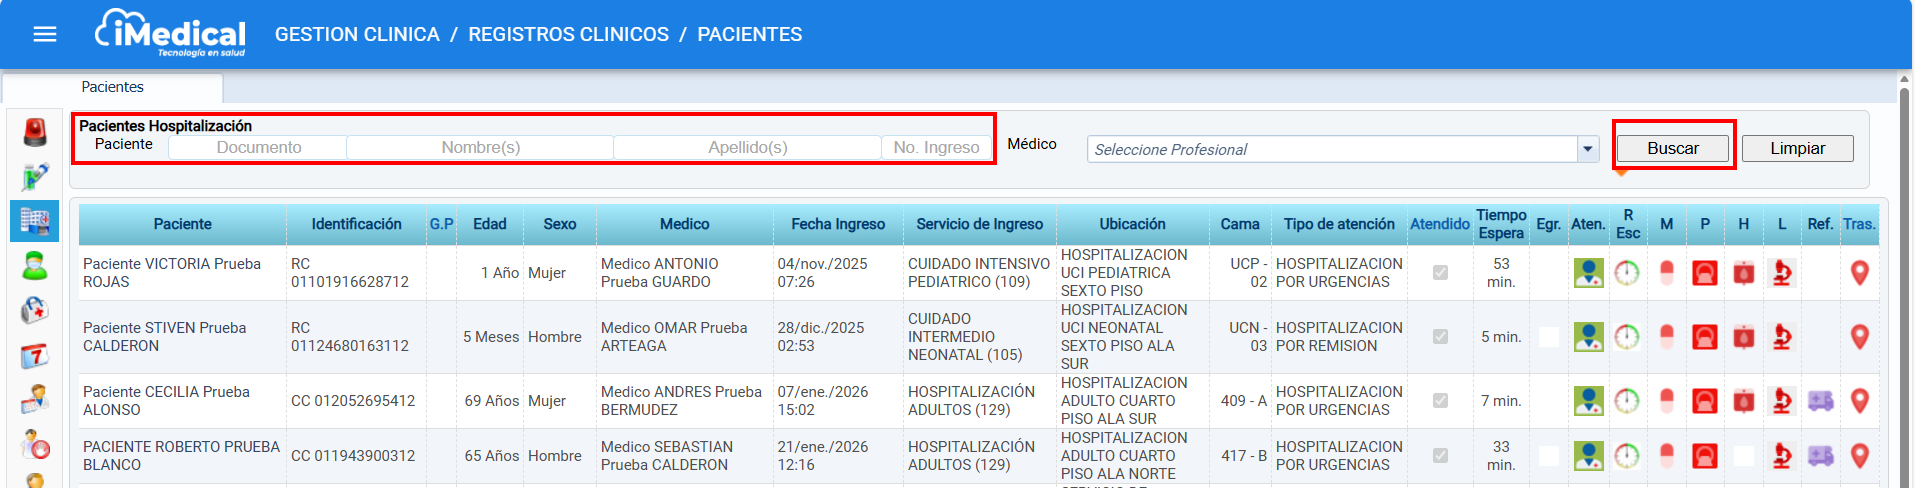Click microscope lab icon for VICTORIA ROJAS
Screen dimensions: 1915x488
click(1782, 273)
